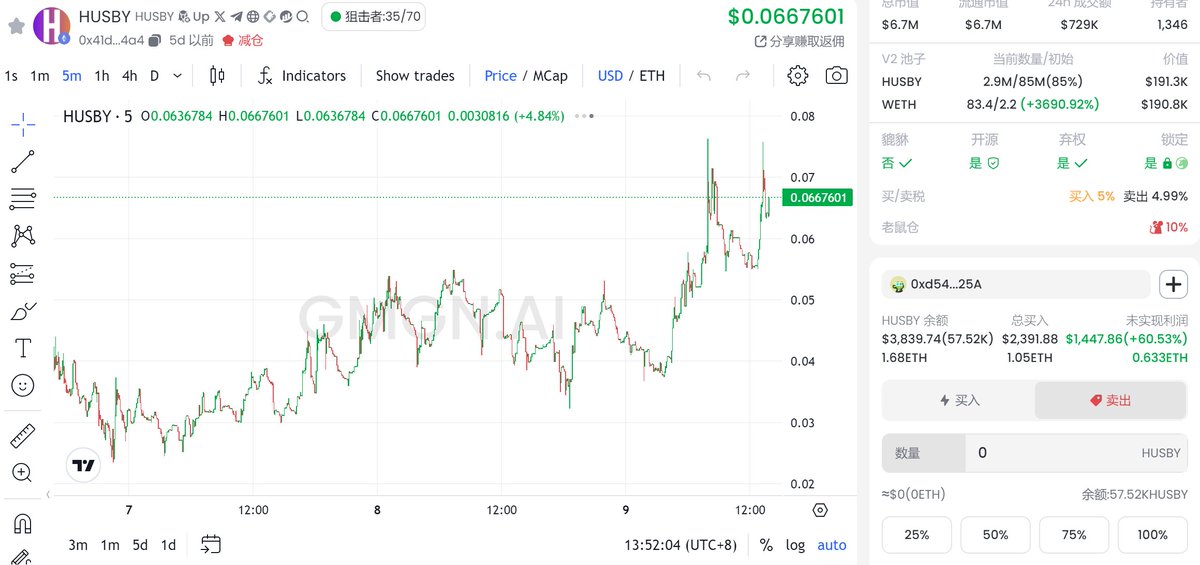The image size is (1200, 565).
Task: Select the ruler measure tool
Action: pos(22,436)
